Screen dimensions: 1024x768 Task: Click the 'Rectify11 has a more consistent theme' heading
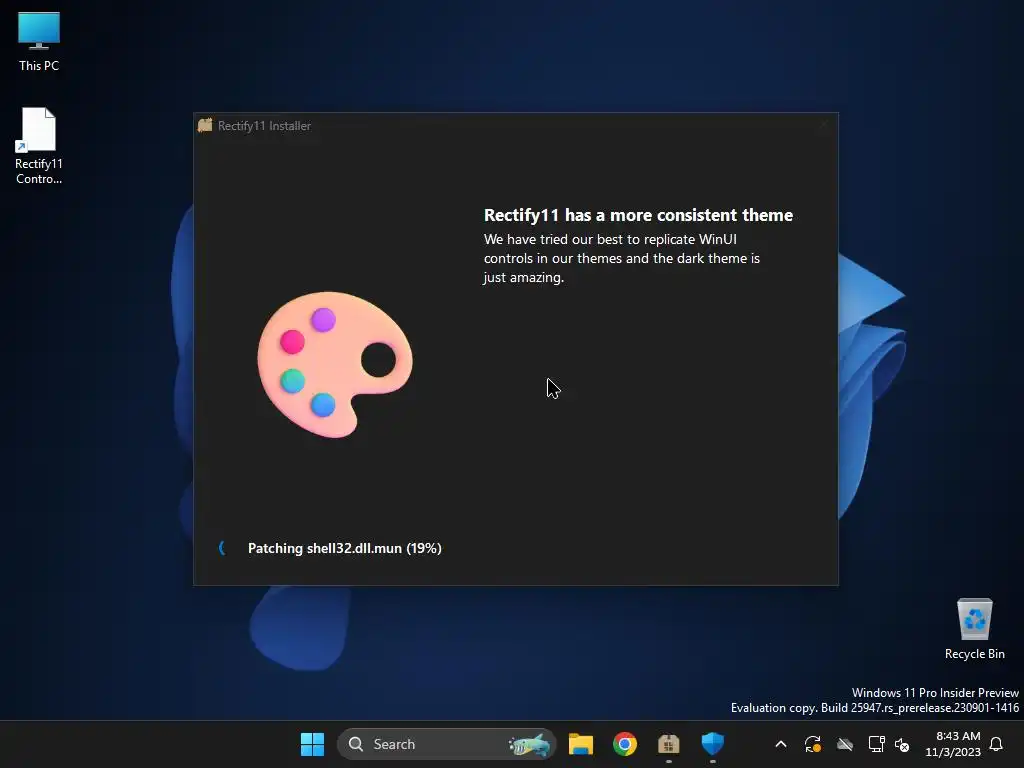638,215
